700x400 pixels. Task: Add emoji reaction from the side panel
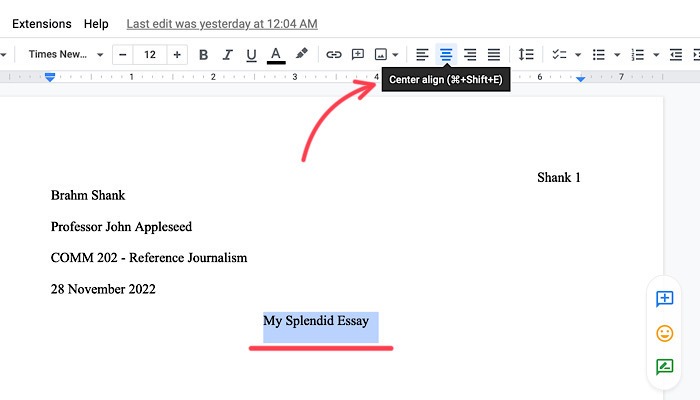point(664,333)
